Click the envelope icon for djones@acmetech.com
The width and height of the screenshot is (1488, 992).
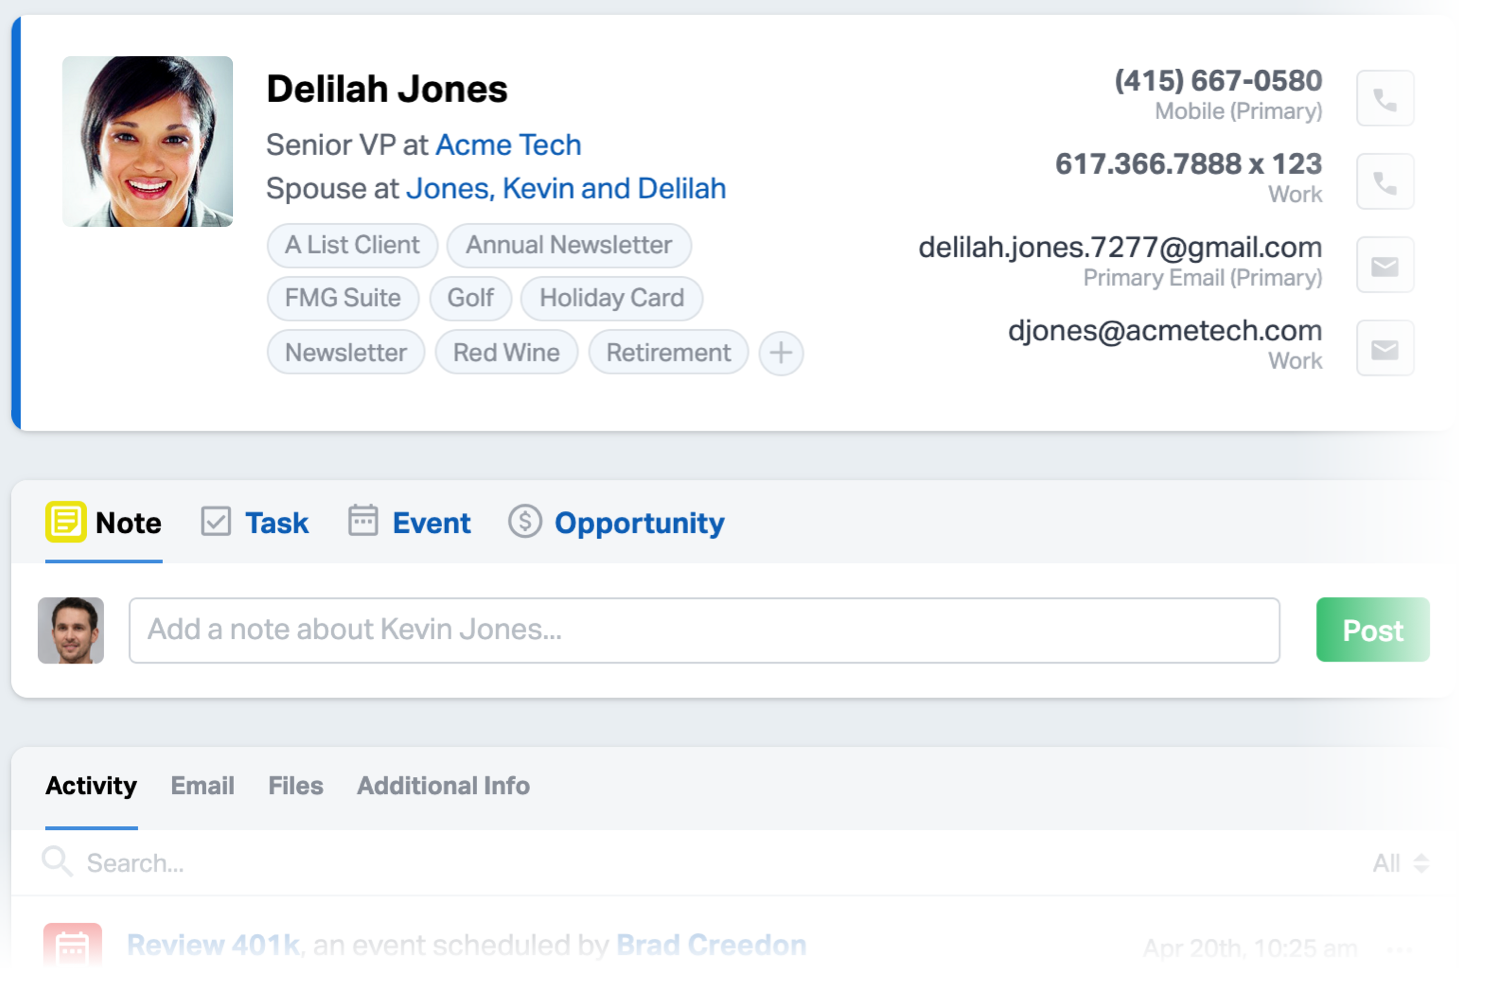1384,348
